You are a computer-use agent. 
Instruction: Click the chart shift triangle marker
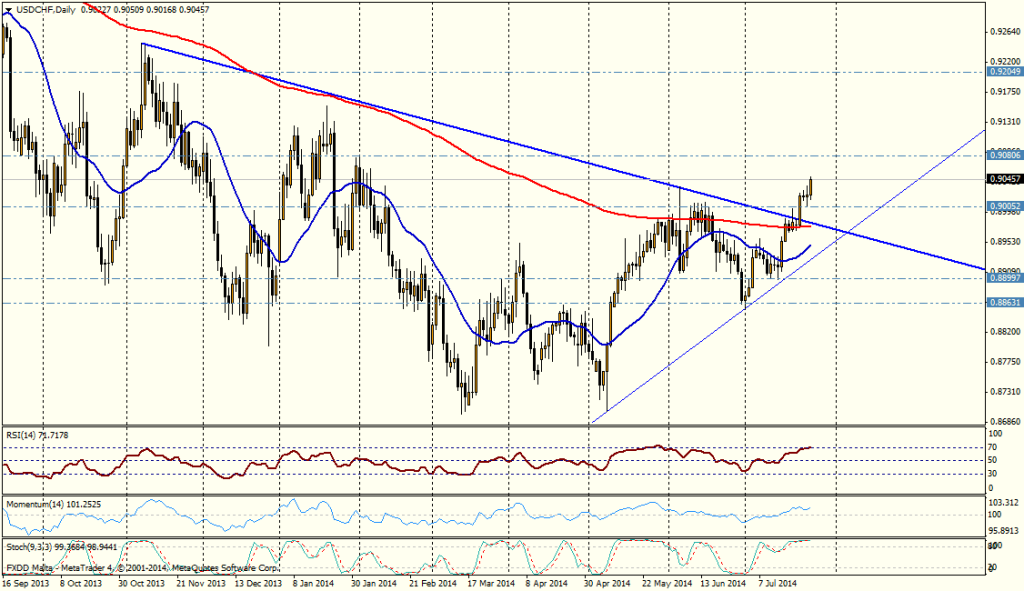pyautogui.click(x=8, y=10)
